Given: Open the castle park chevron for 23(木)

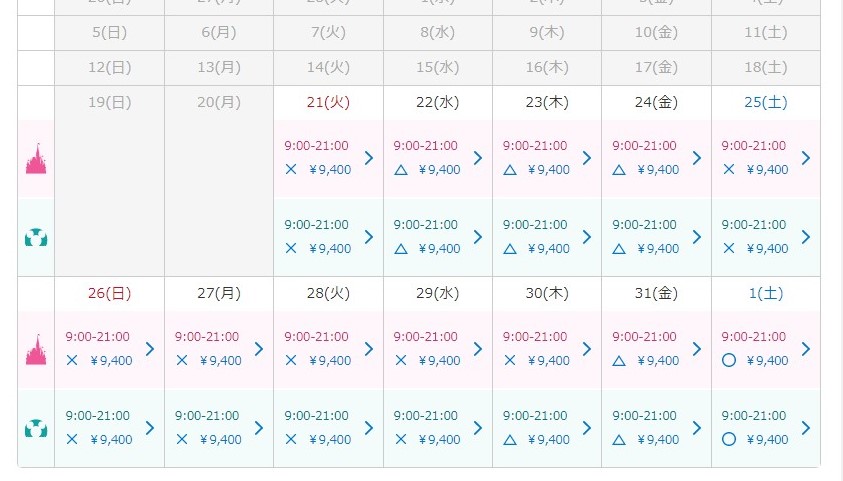Looking at the screenshot, I should pos(587,158).
